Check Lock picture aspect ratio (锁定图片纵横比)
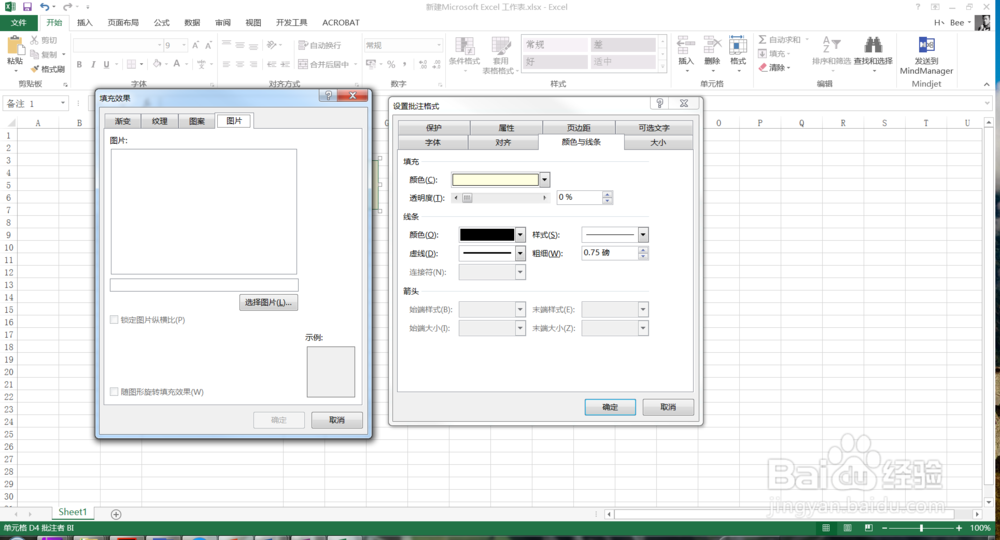The image size is (1000, 540). coord(114,319)
